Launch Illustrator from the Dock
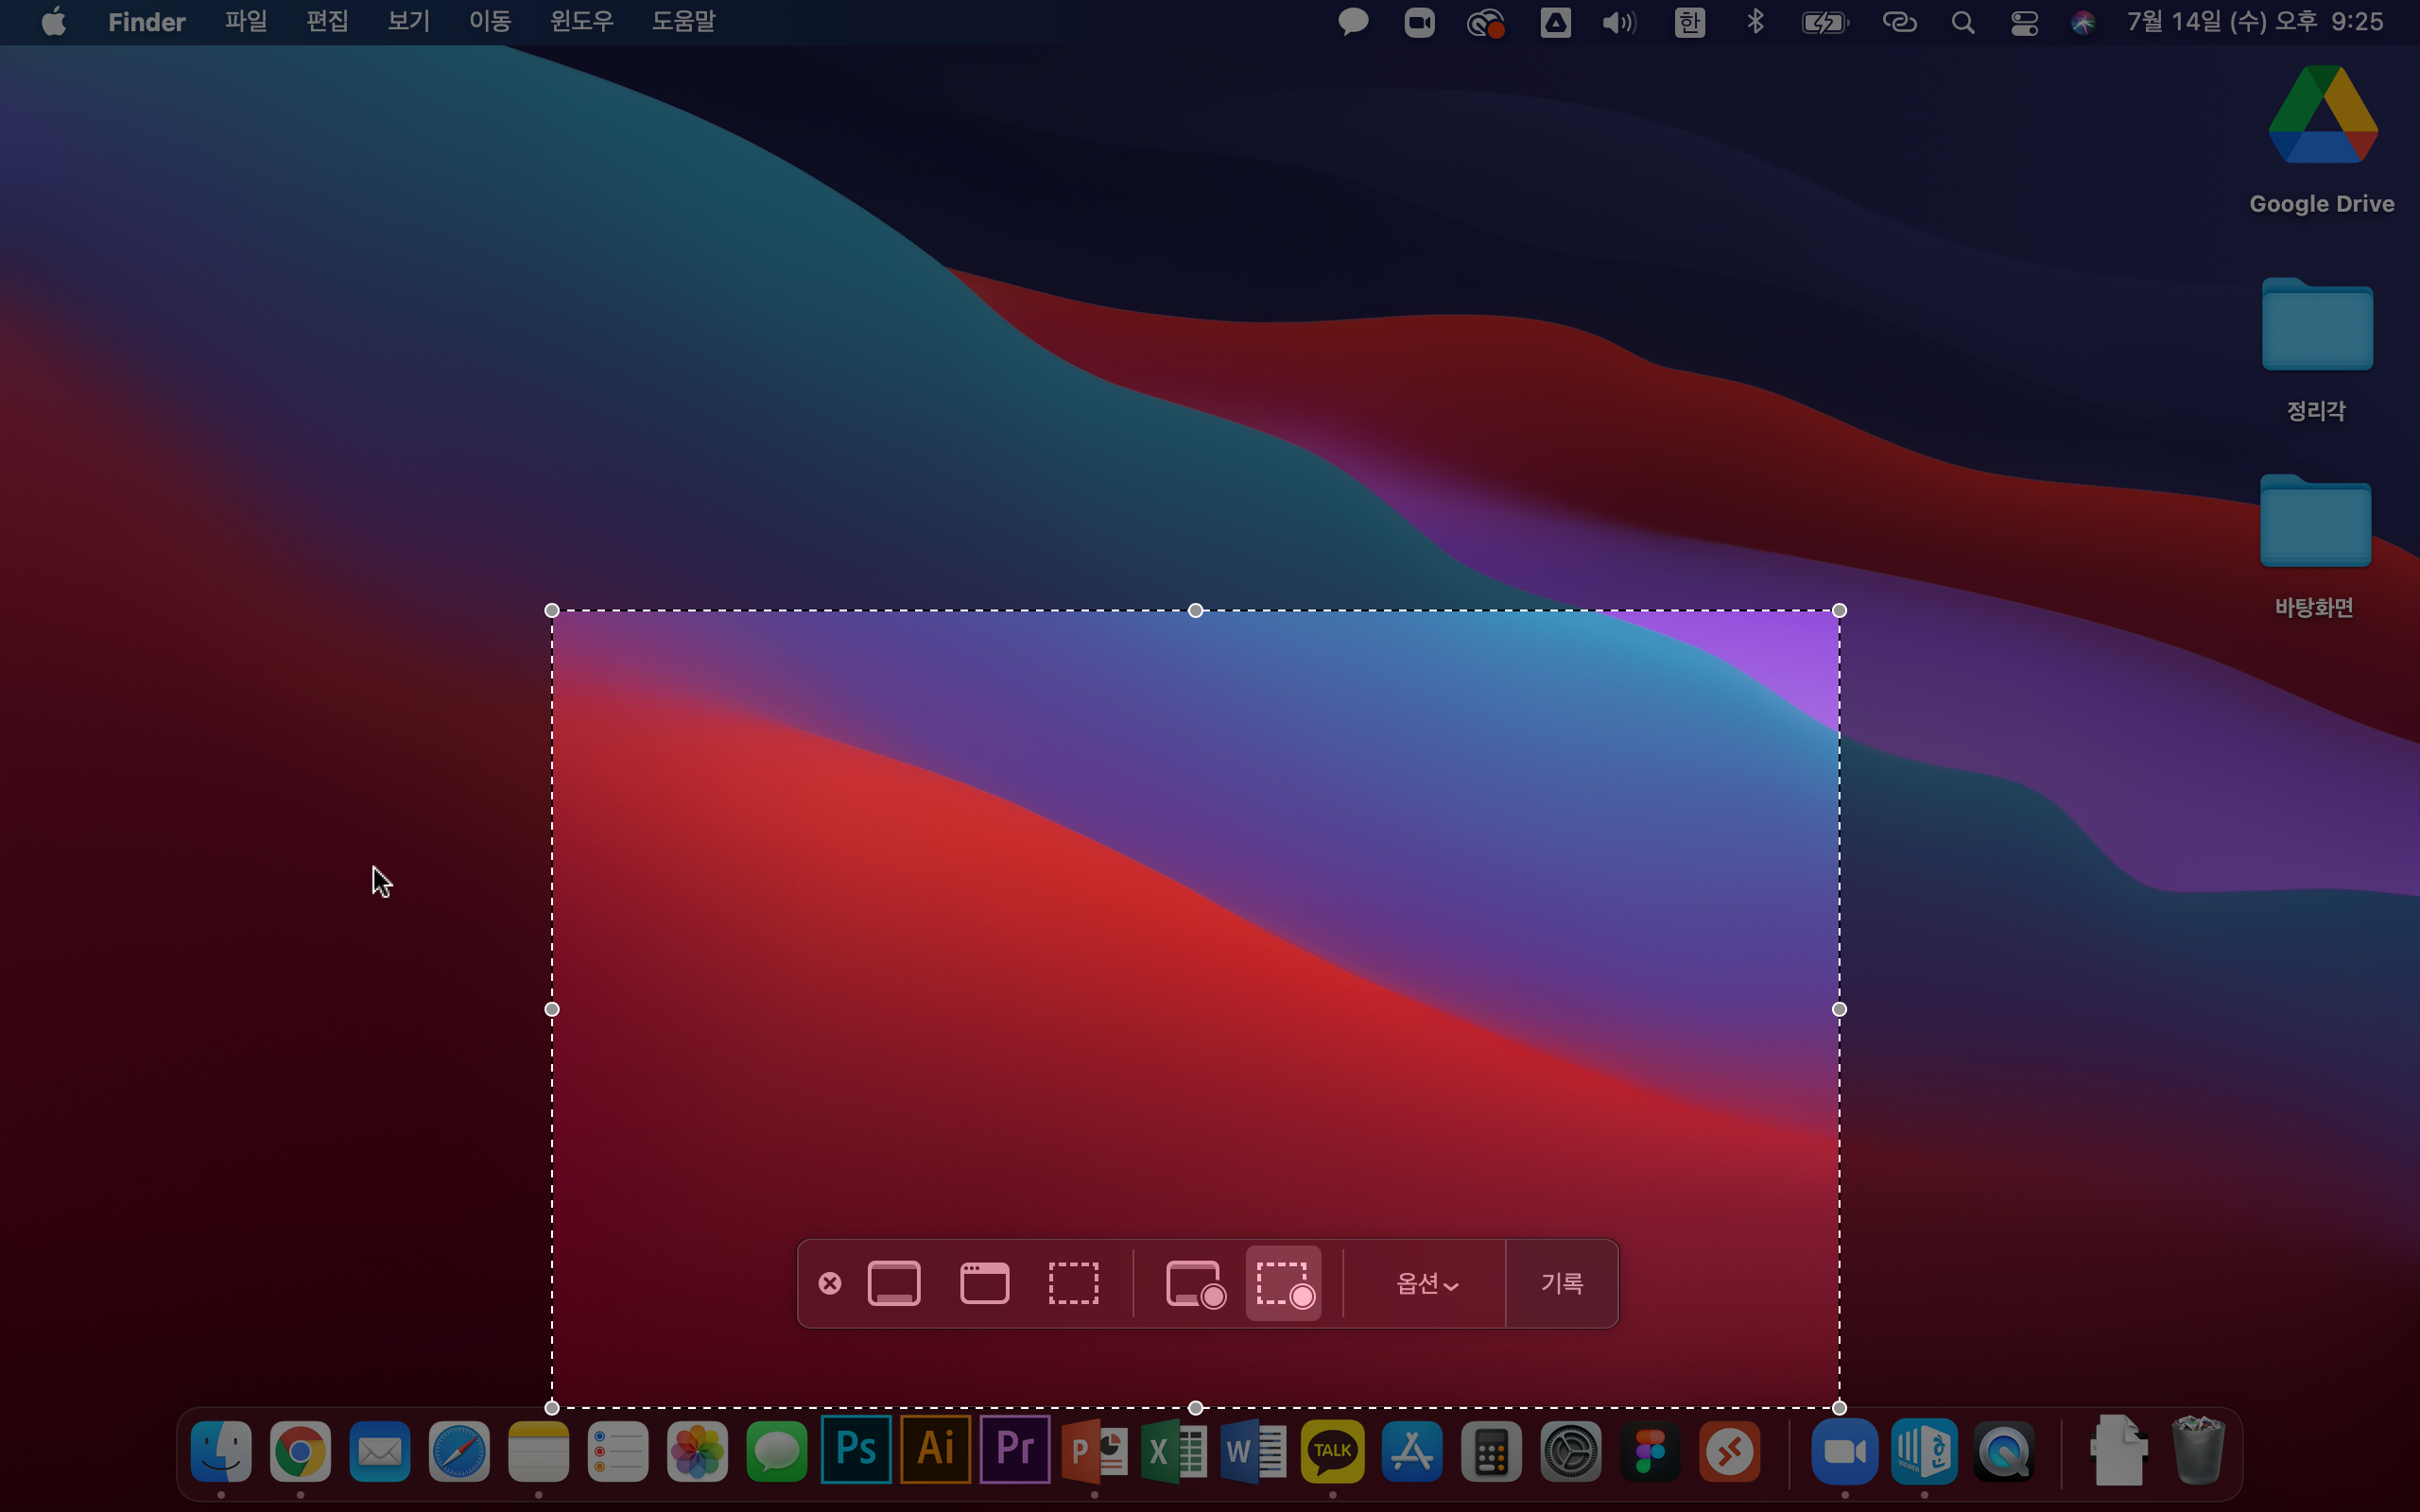This screenshot has height=1512, width=2420. pyautogui.click(x=935, y=1450)
